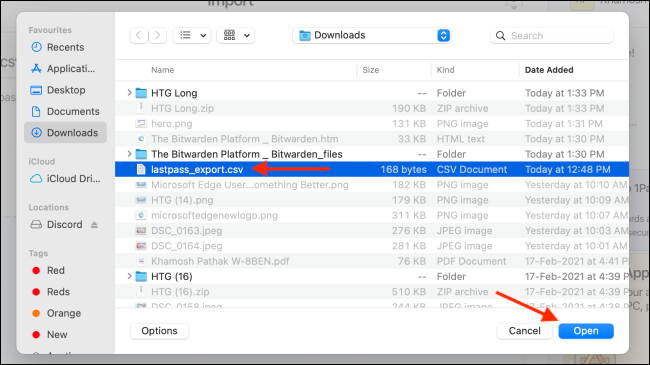The height and width of the screenshot is (365, 650).
Task: Go forward with the right chevron button
Action: pyautogui.click(x=158, y=36)
